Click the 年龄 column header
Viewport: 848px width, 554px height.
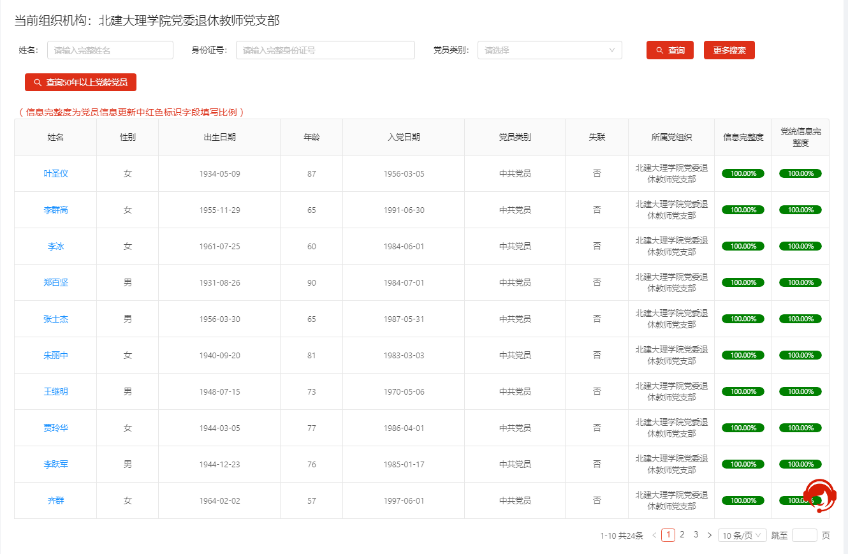[311, 137]
